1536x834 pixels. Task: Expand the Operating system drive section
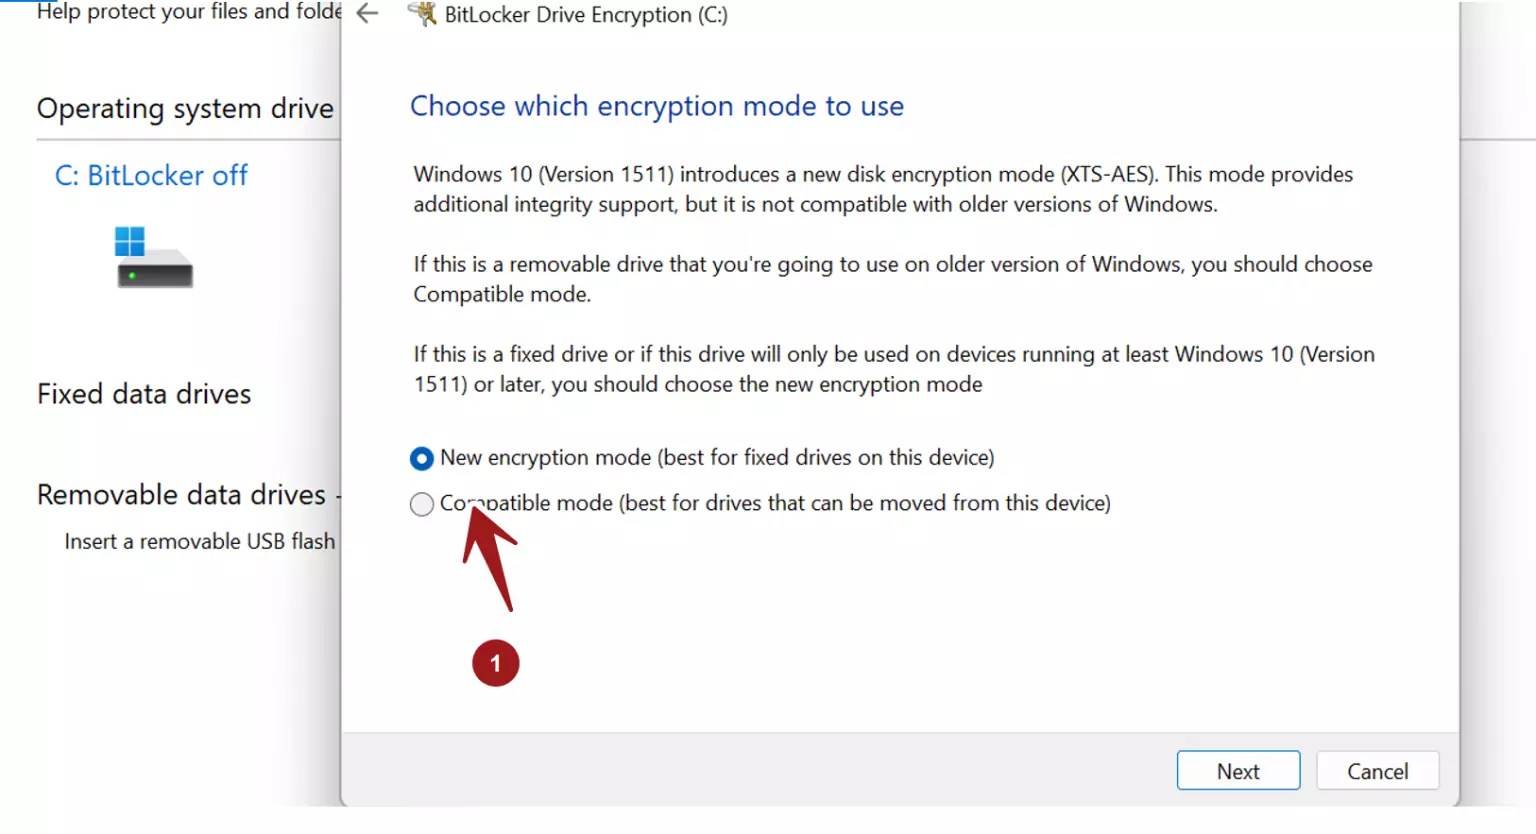tap(184, 108)
